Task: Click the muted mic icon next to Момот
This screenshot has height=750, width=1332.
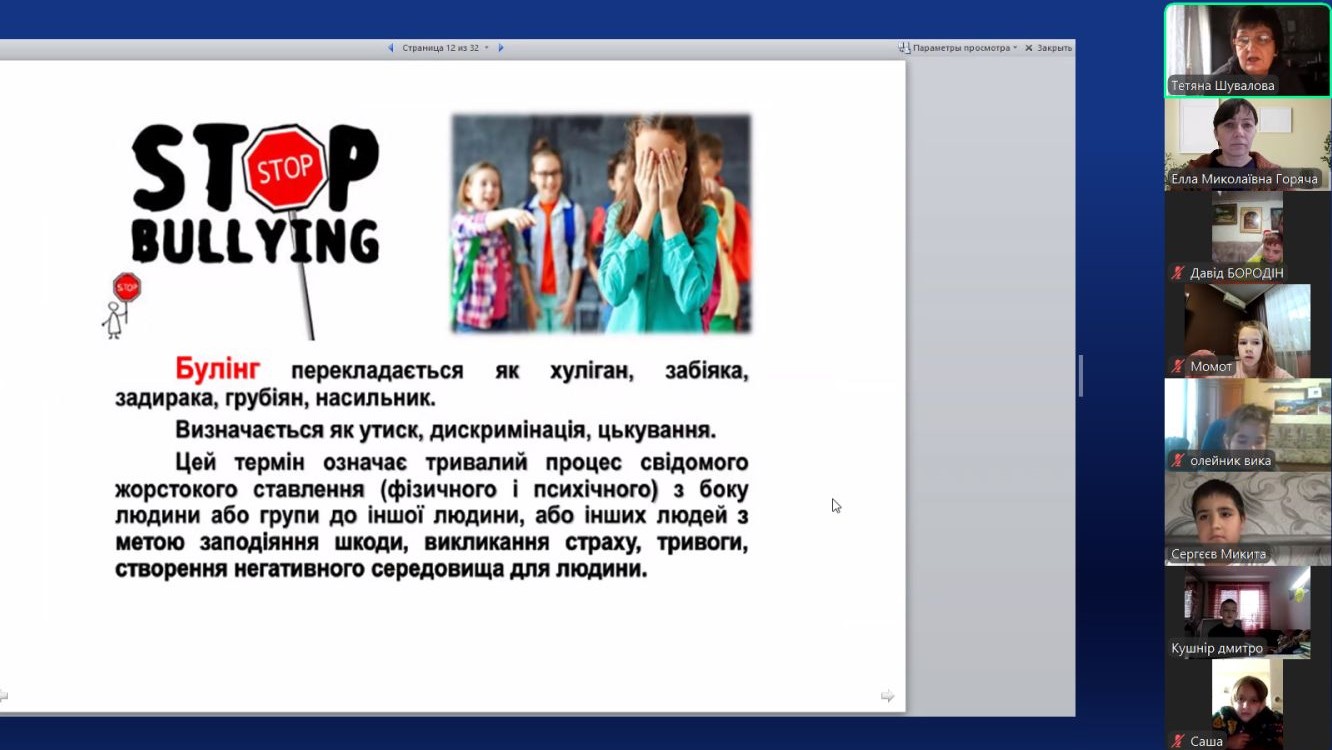Action: [1179, 367]
